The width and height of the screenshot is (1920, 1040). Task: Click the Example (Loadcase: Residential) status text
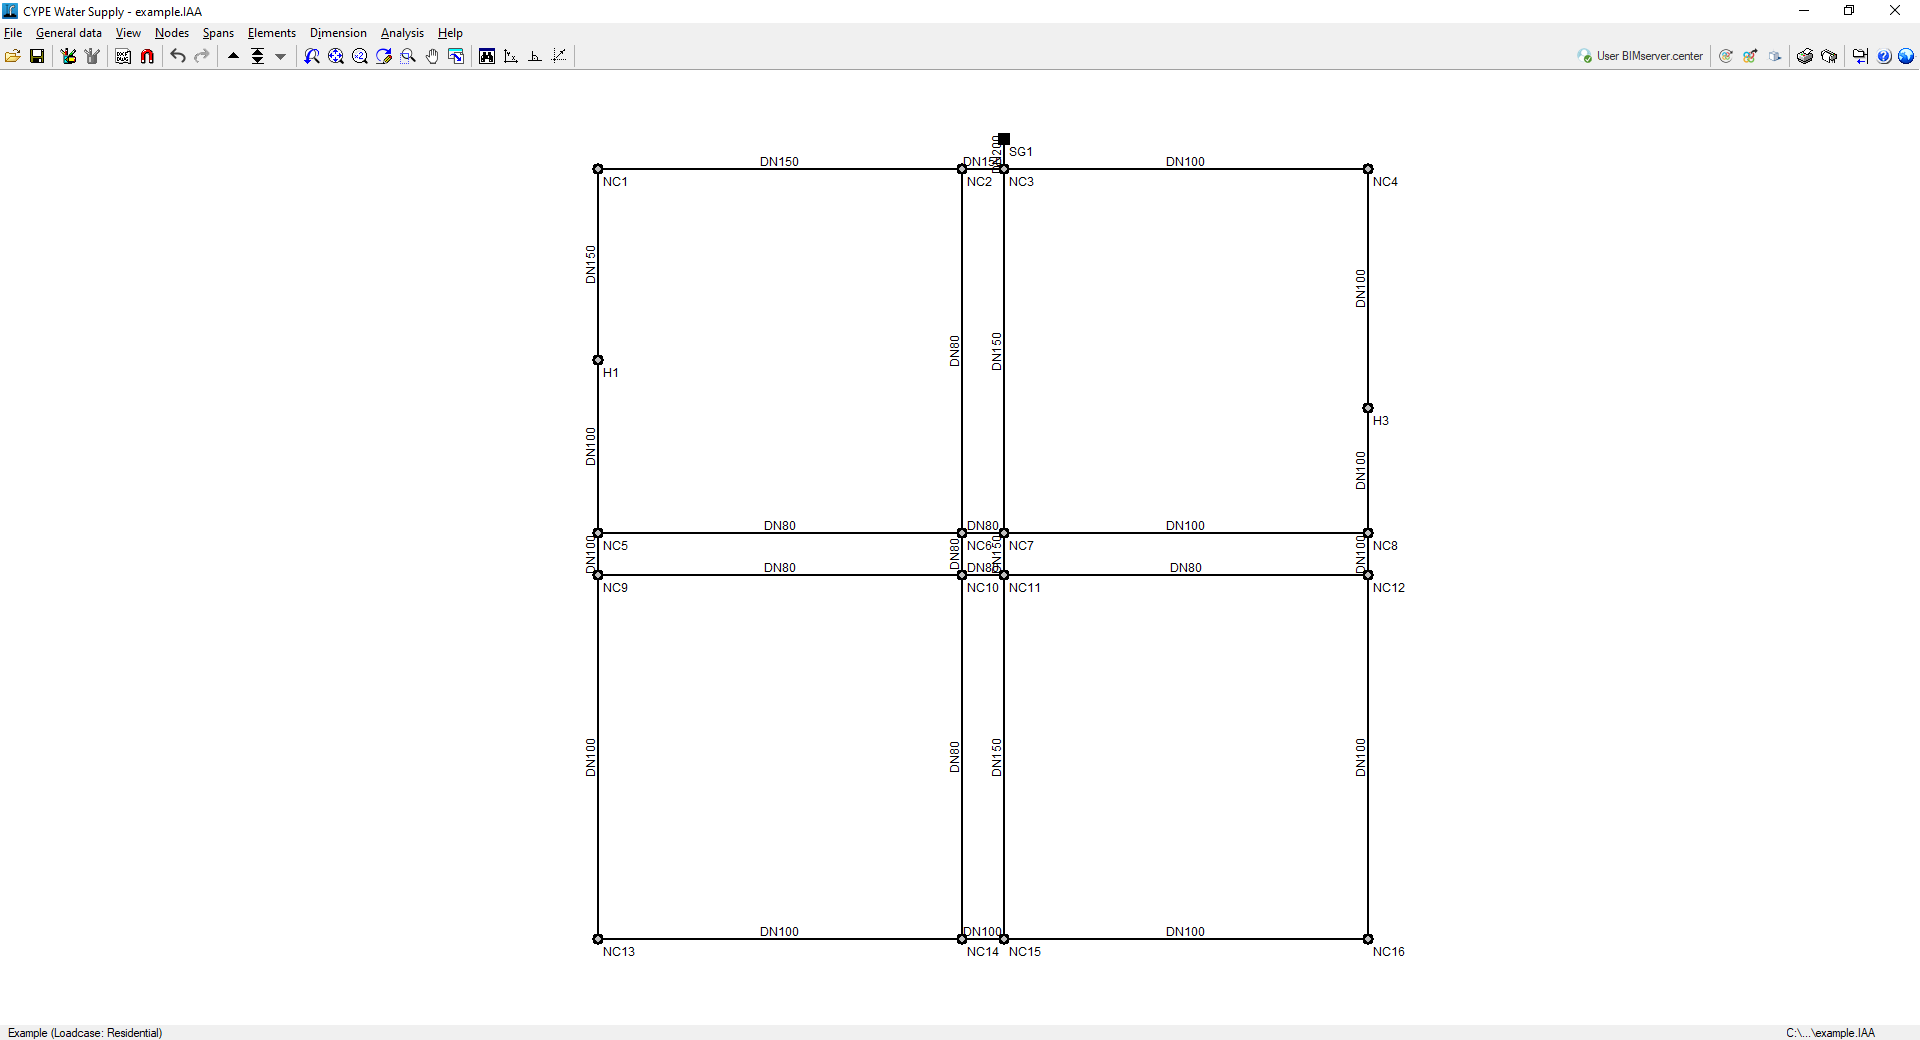point(85,1033)
